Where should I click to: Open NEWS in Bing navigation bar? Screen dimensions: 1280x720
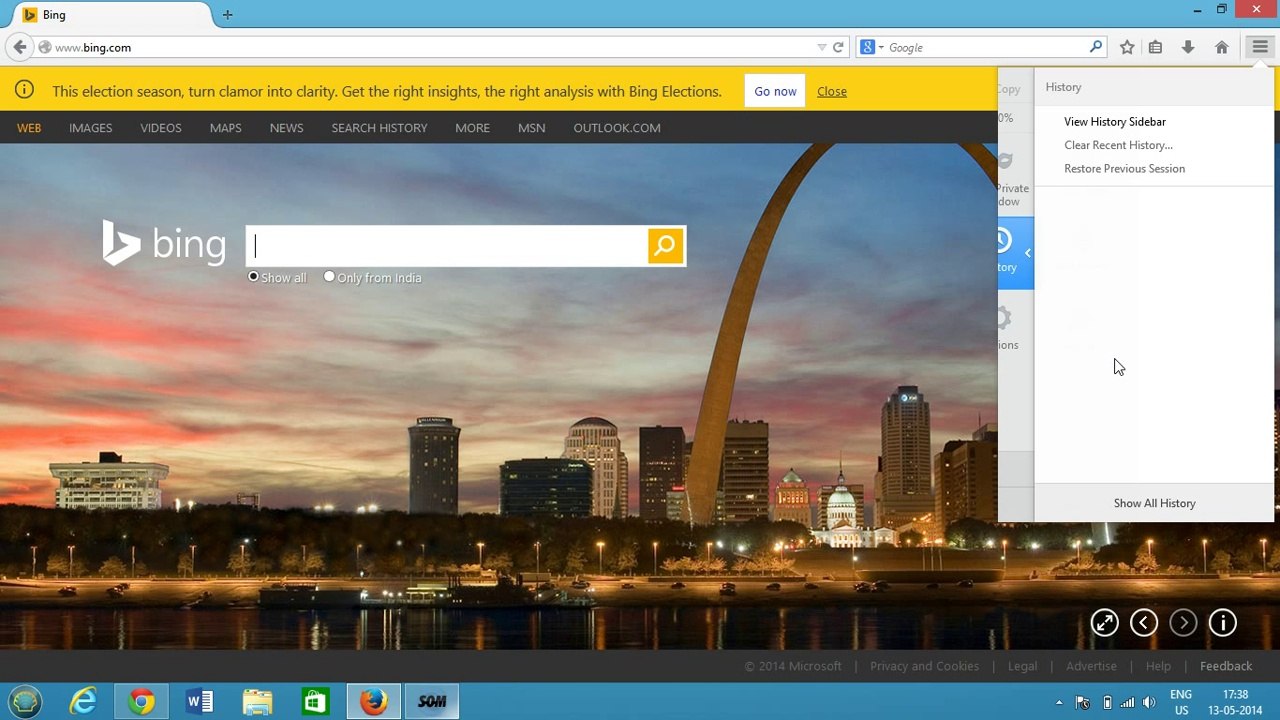tap(286, 128)
